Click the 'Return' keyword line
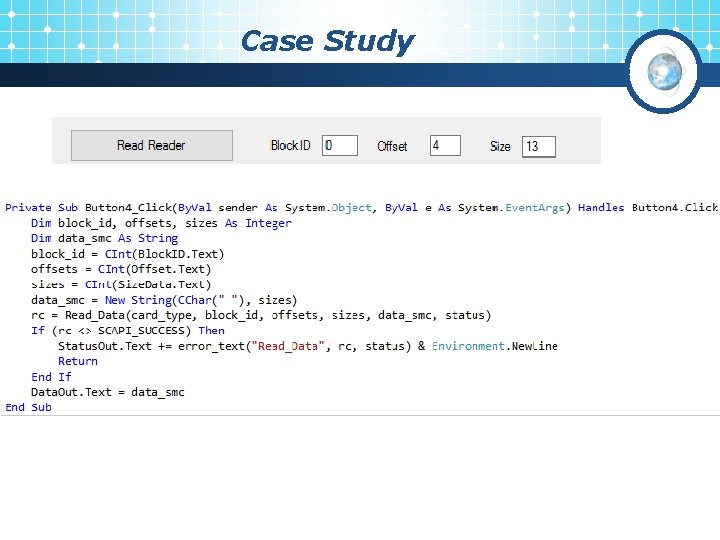This screenshot has width=720, height=540. (78, 361)
